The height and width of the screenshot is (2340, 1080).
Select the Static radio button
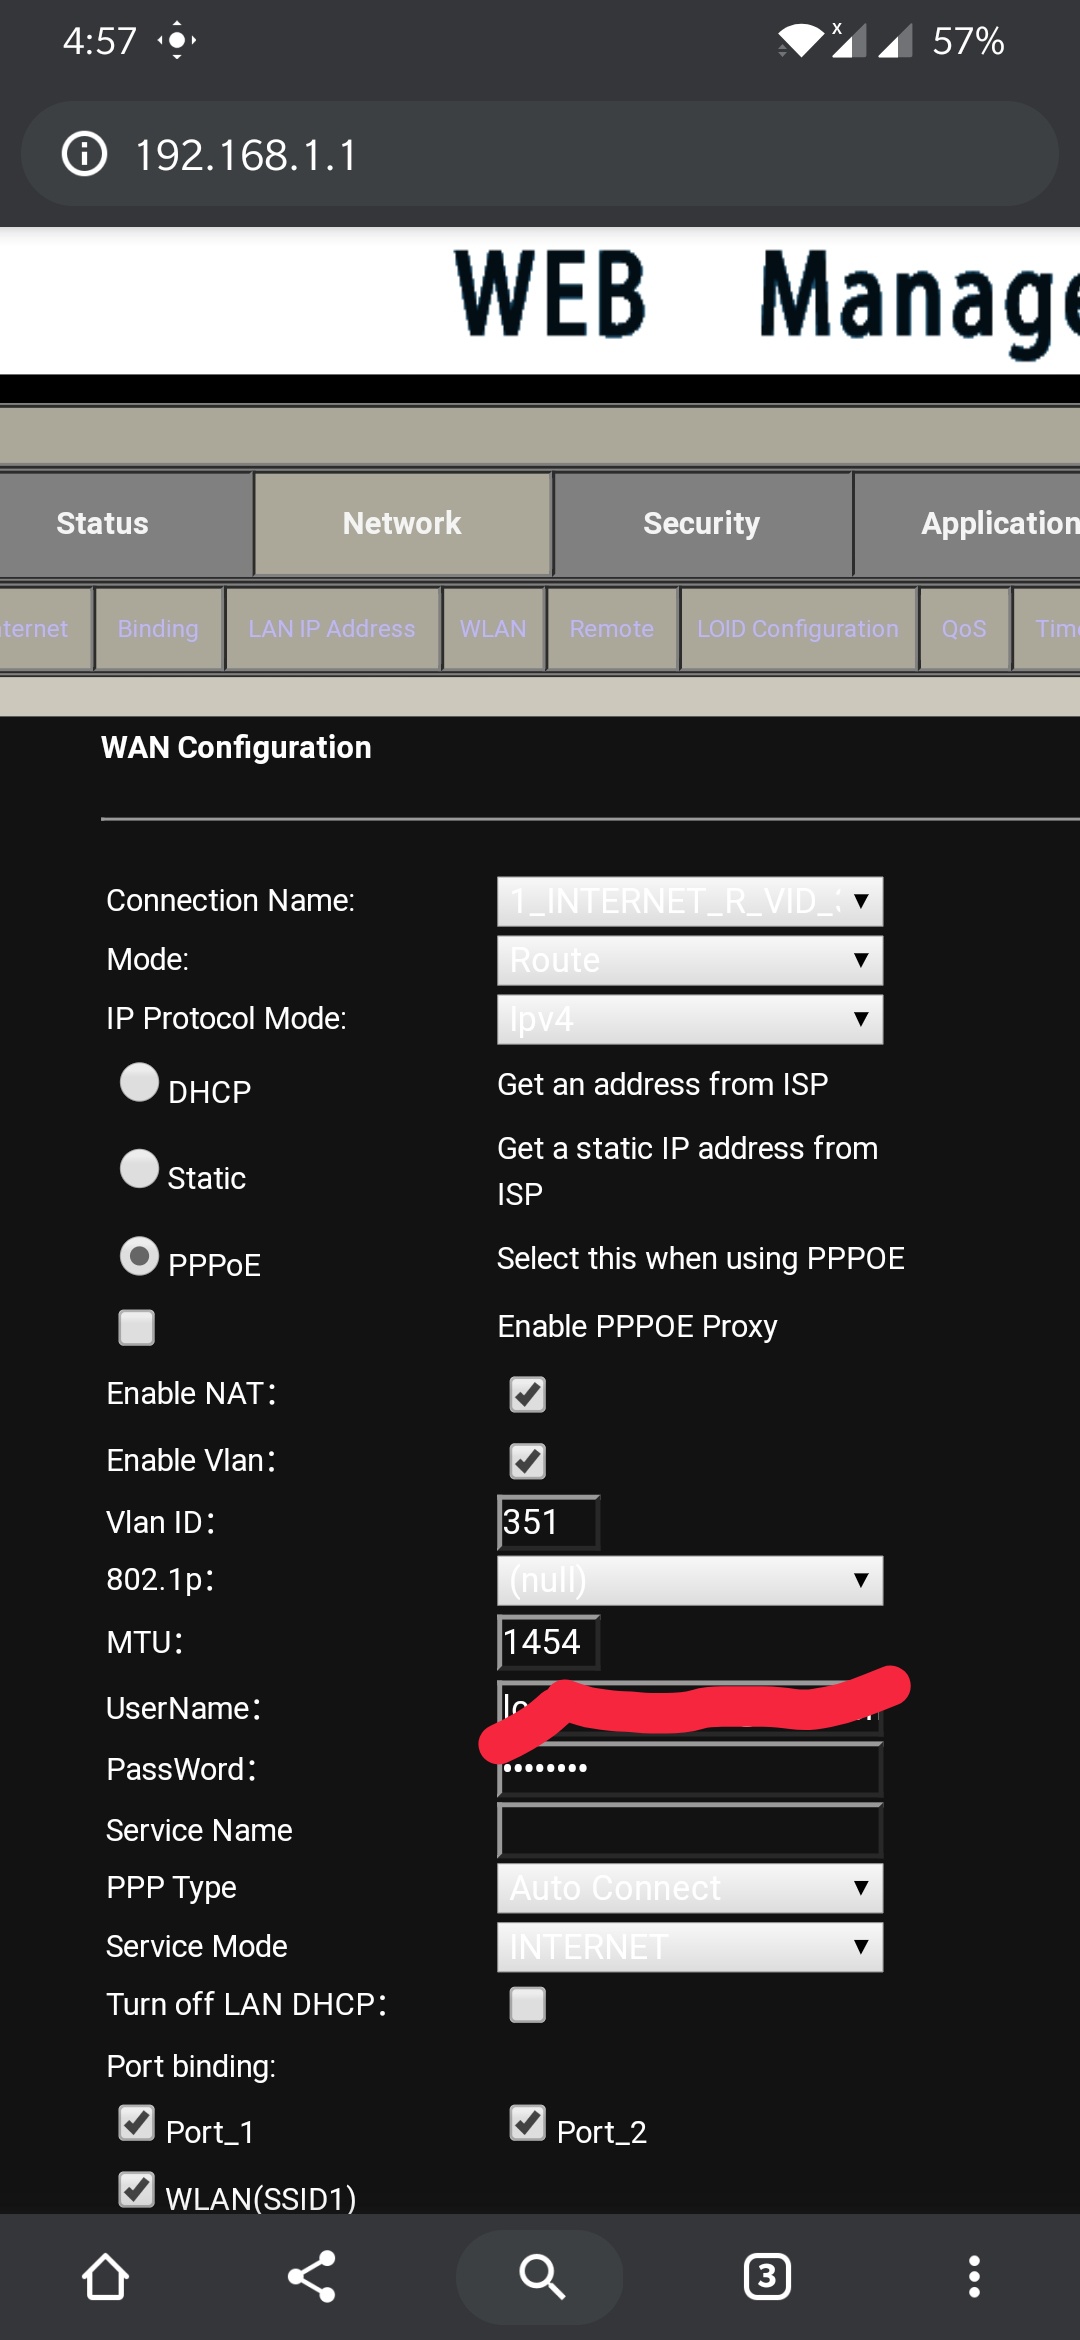[139, 1168]
